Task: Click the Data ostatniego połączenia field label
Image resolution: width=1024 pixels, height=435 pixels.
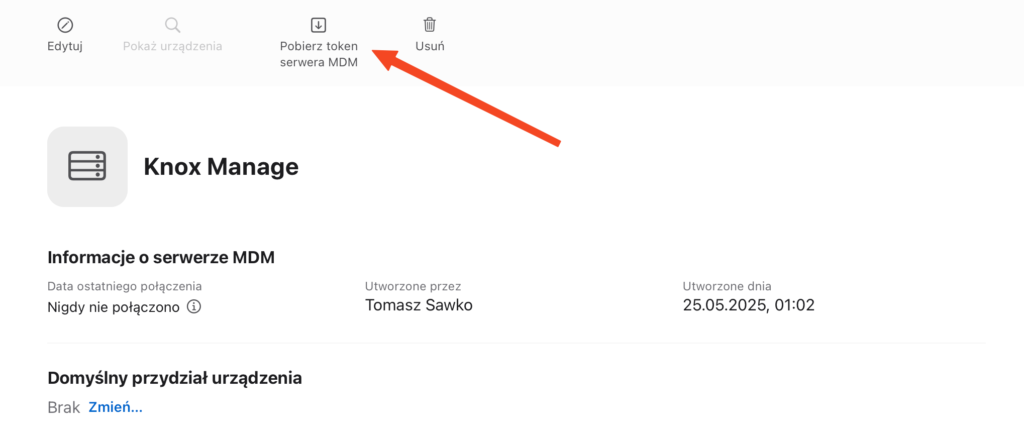Action: pyautogui.click(x=125, y=286)
